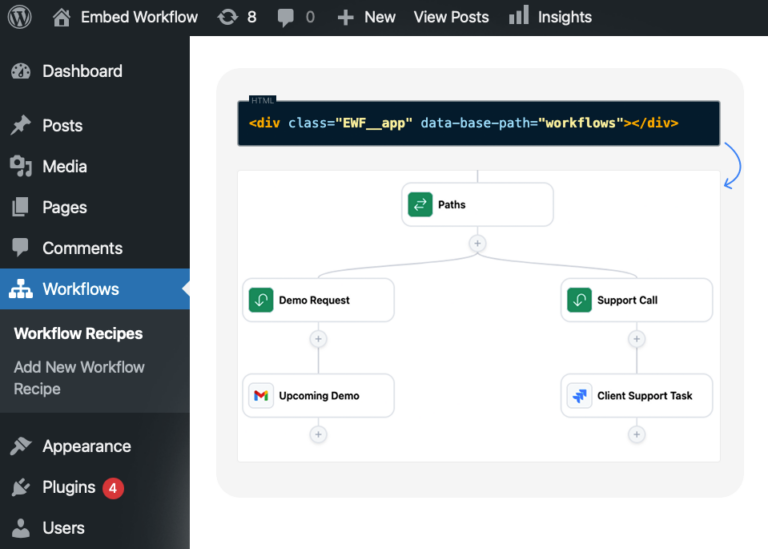The height and width of the screenshot is (549, 768).
Task: Click New in the admin bar
Action: [380, 17]
